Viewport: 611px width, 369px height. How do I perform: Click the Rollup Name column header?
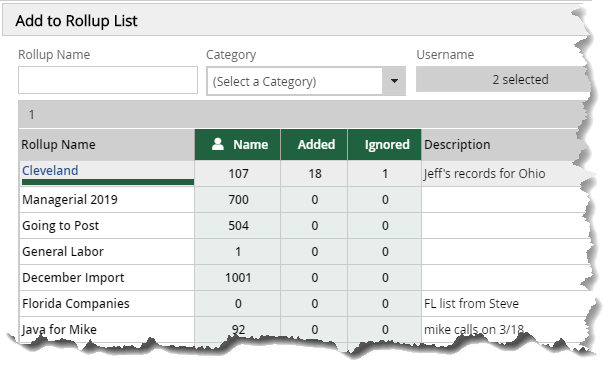coord(107,145)
